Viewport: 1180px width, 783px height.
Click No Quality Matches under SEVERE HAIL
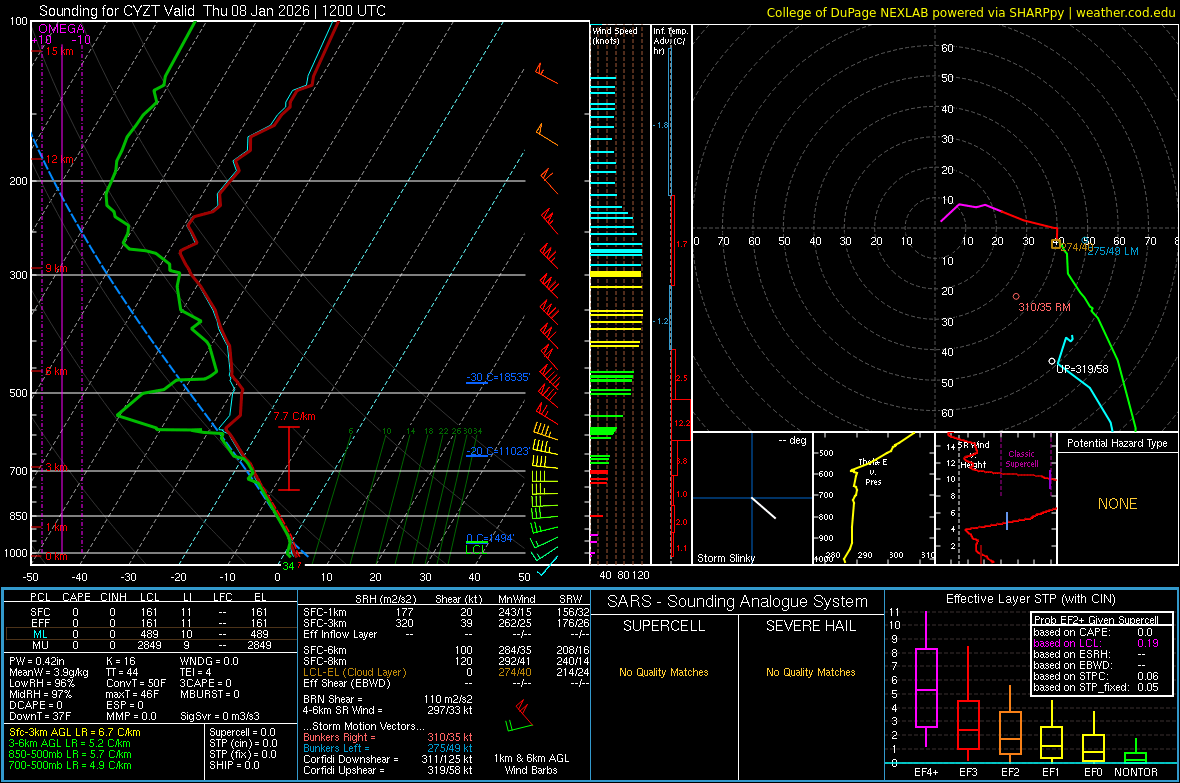[810, 672]
